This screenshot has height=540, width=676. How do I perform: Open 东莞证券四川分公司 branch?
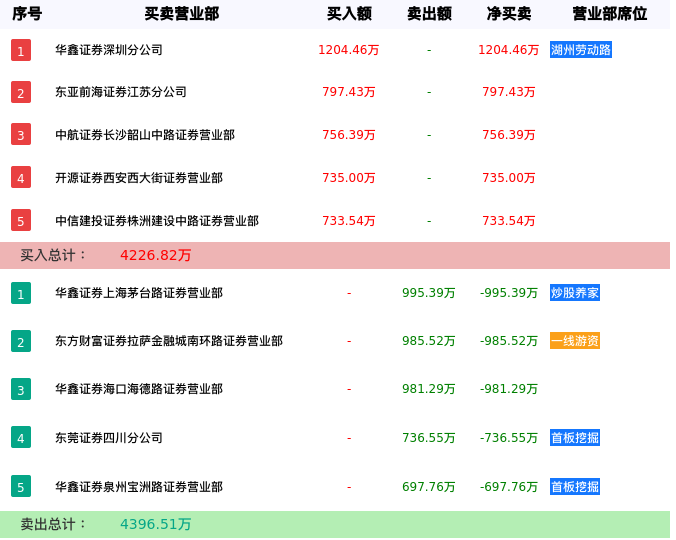[x=109, y=438]
